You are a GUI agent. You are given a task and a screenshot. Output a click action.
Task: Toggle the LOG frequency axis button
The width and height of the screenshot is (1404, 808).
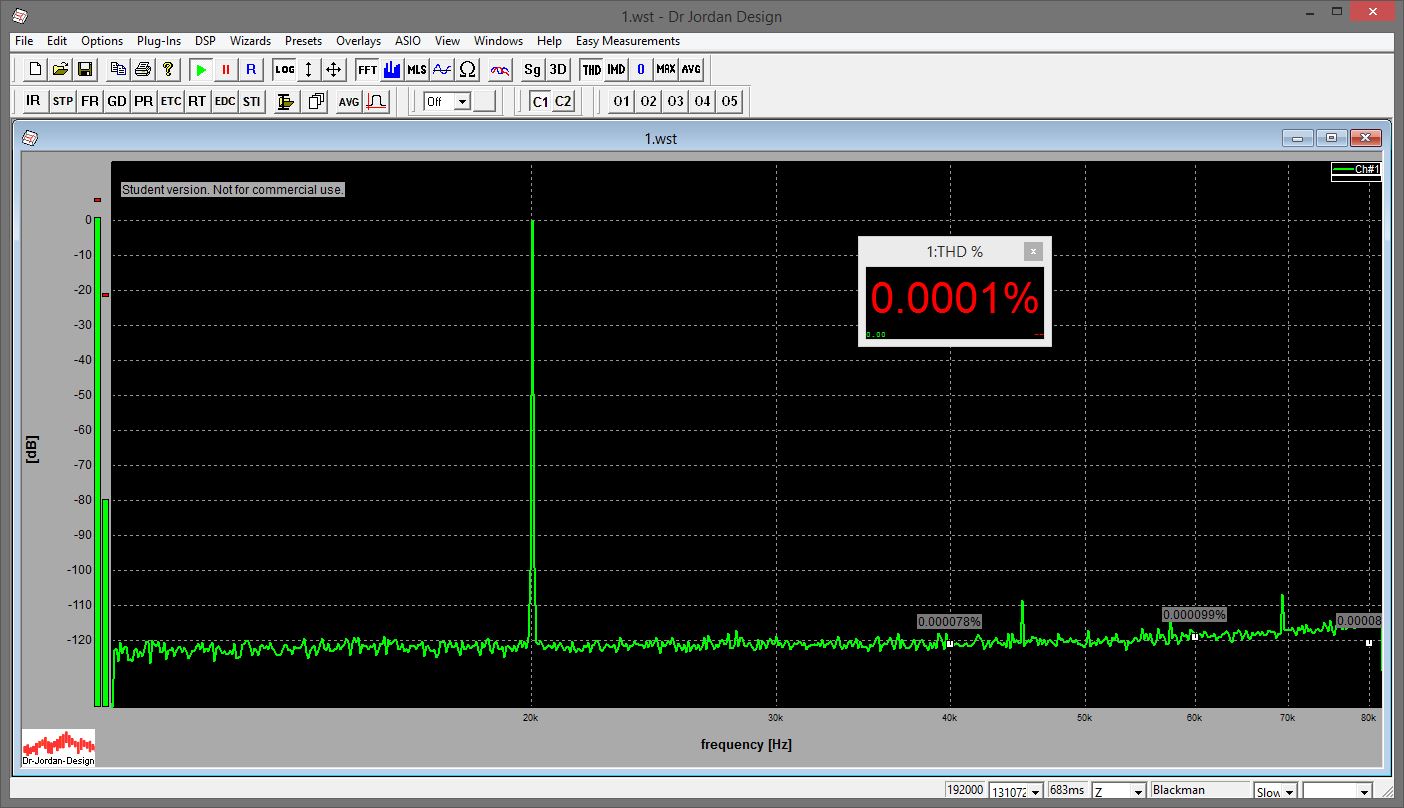coord(285,70)
